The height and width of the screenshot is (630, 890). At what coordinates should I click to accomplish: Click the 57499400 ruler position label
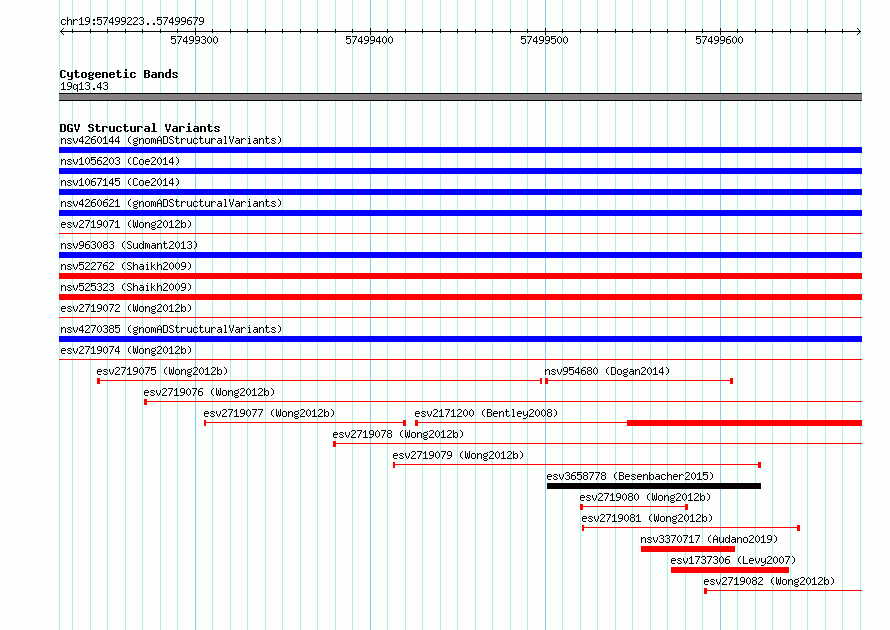click(369, 40)
